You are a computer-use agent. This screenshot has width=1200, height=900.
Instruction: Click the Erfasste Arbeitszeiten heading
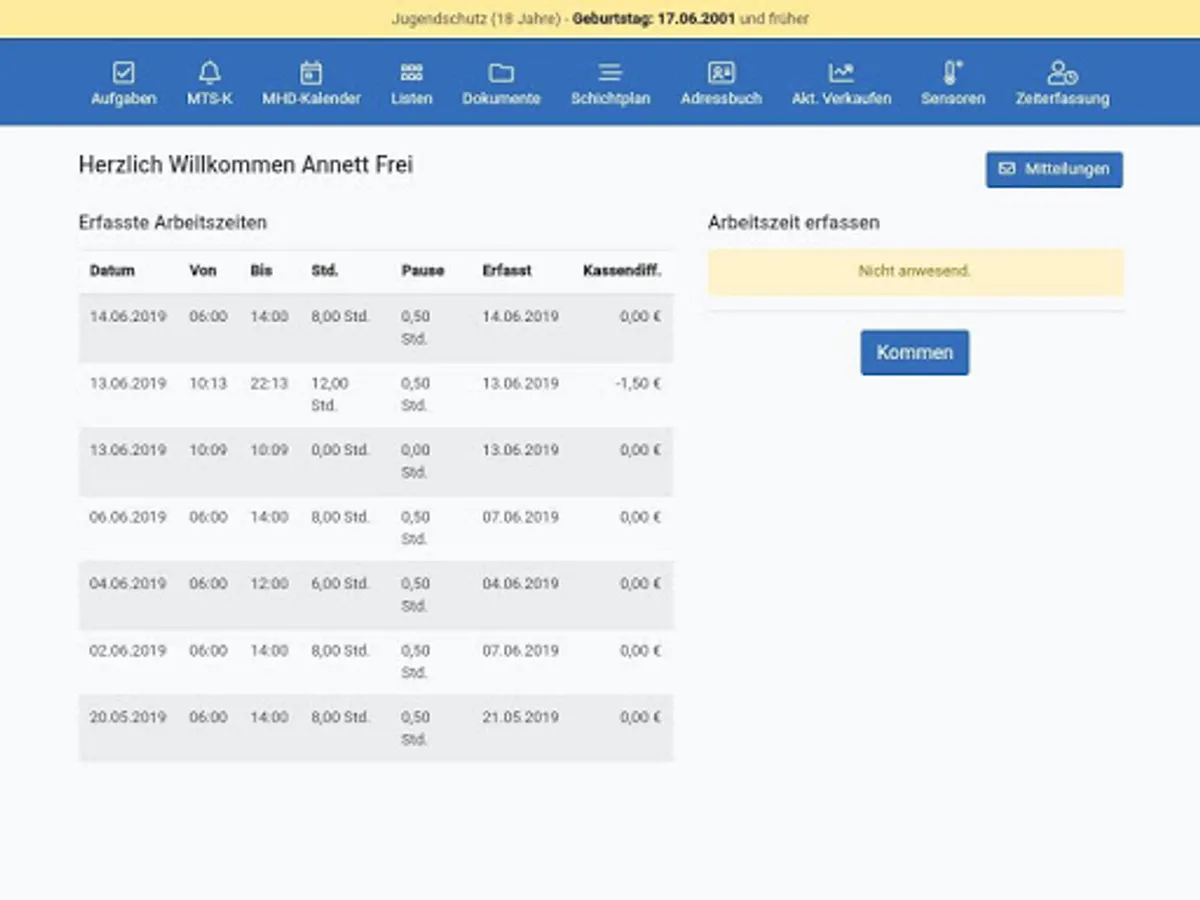[x=173, y=223]
